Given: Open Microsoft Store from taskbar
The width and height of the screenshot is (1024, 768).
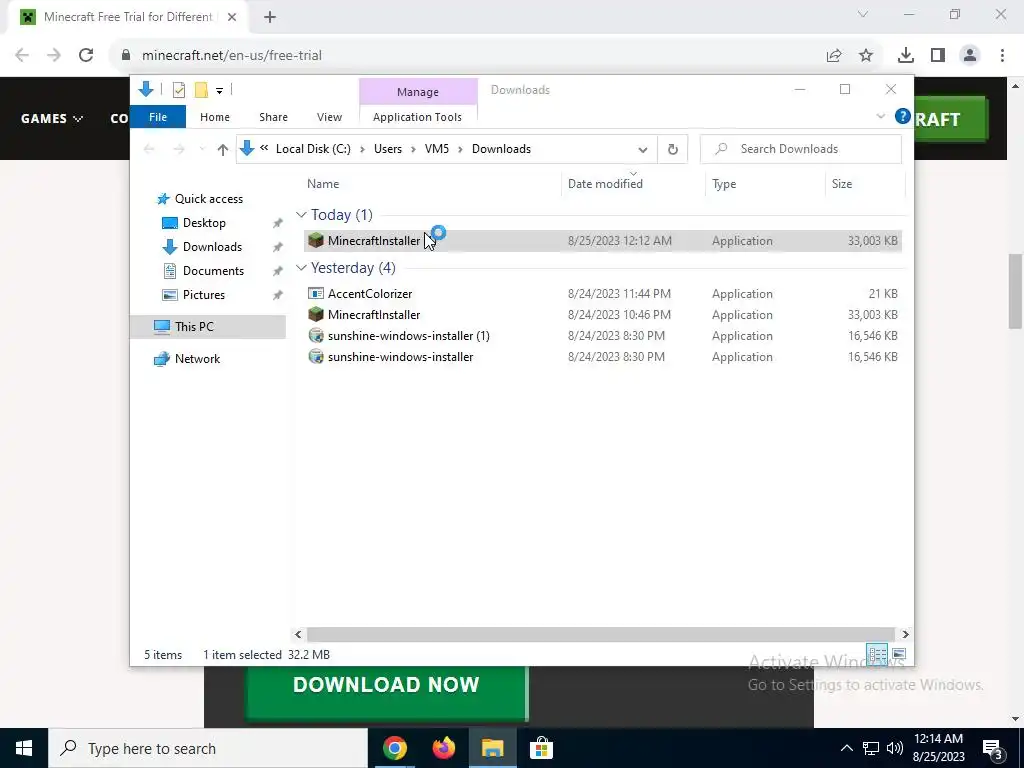Looking at the screenshot, I should click(x=541, y=748).
